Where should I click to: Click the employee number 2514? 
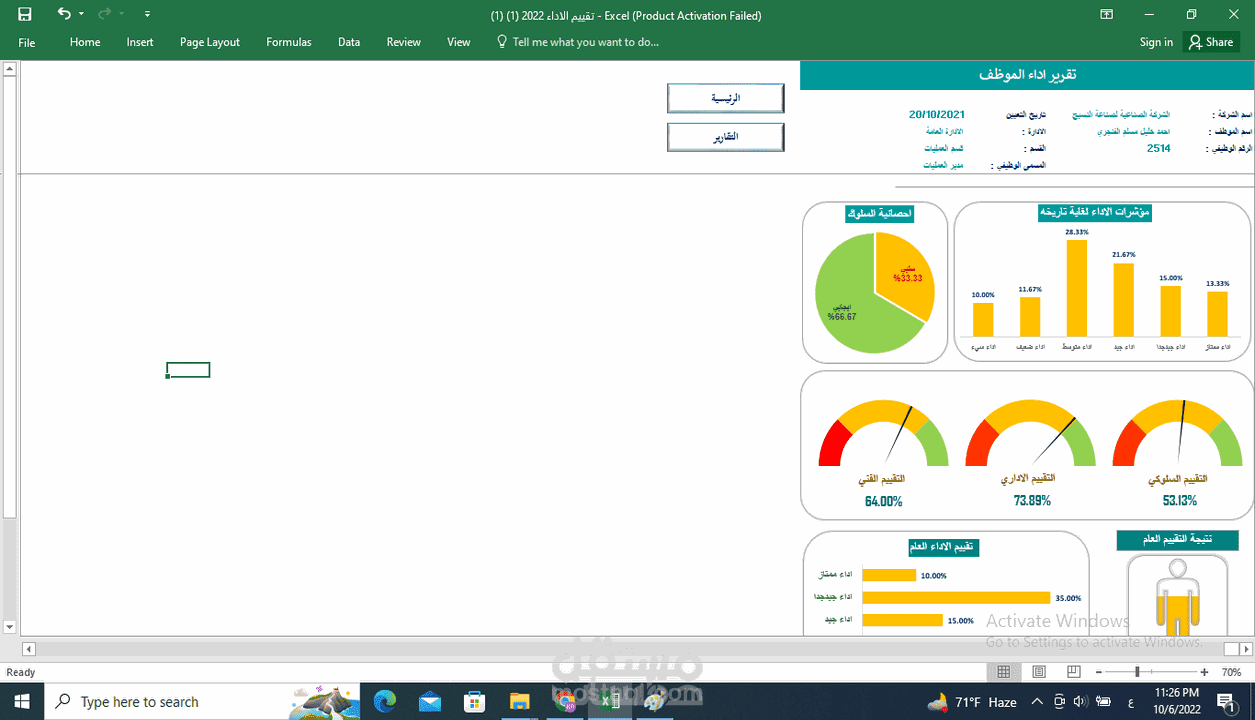pos(1158,148)
